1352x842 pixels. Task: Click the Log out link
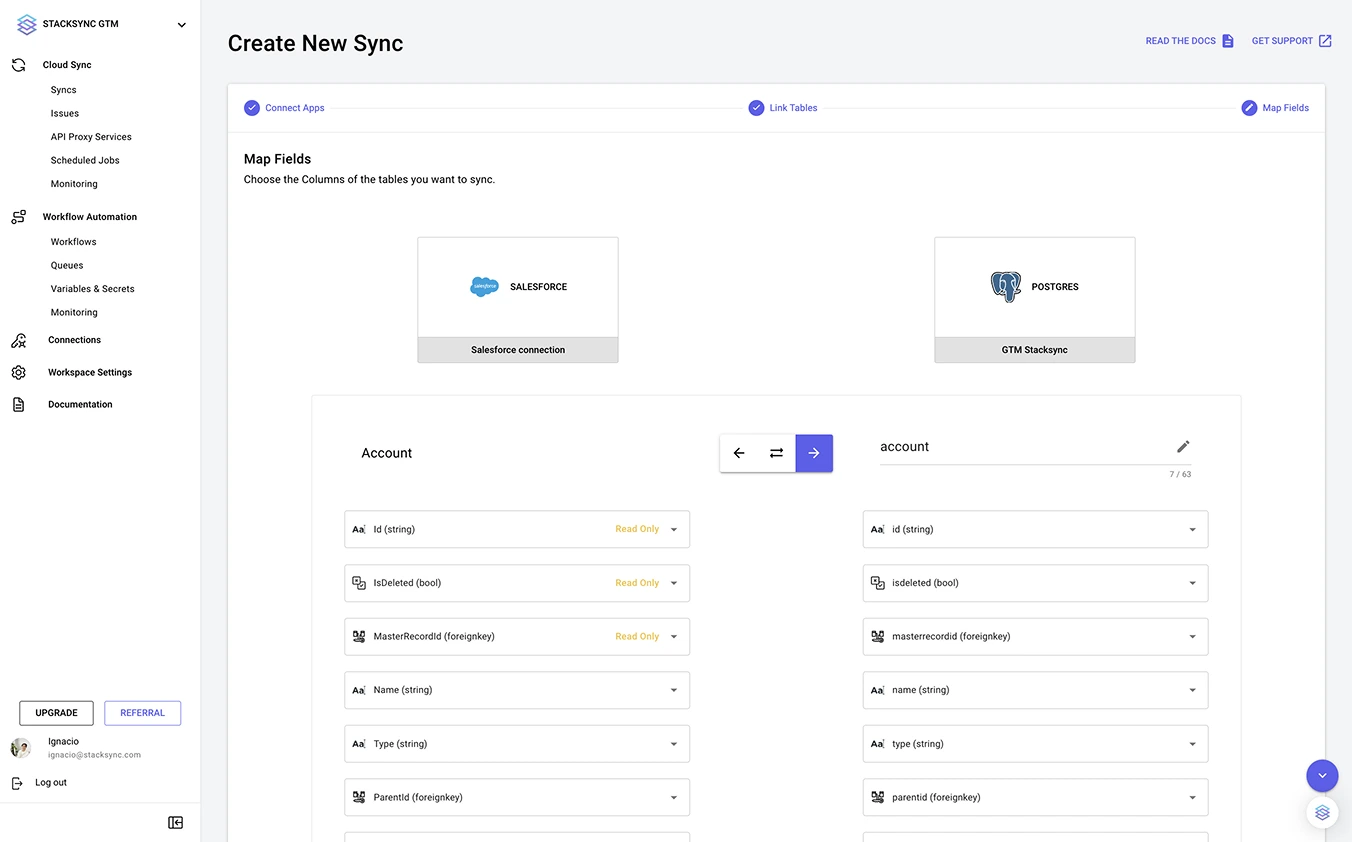pyautogui.click(x=51, y=783)
